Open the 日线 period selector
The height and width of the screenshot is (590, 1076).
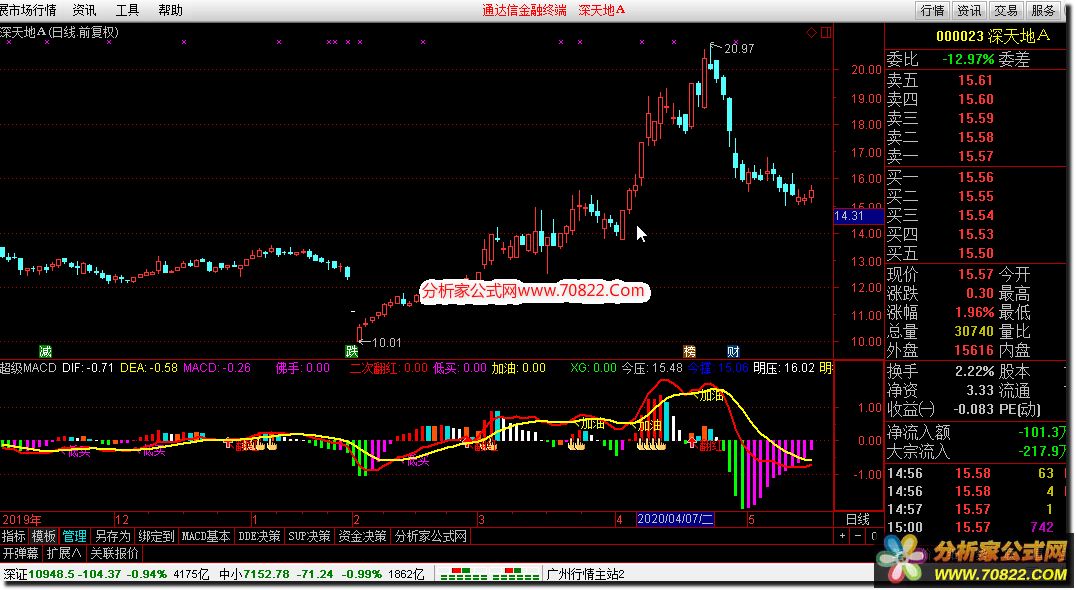tap(858, 519)
